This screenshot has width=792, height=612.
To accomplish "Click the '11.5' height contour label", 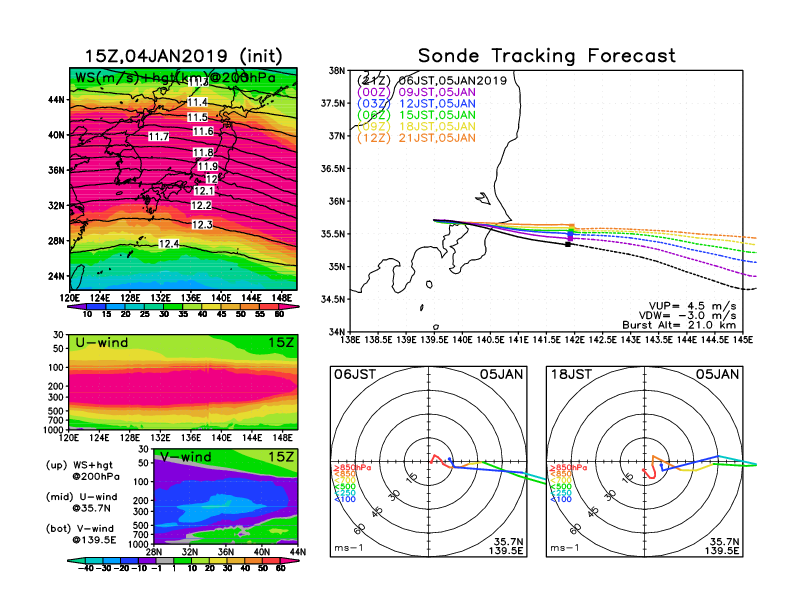I will (x=197, y=117).
